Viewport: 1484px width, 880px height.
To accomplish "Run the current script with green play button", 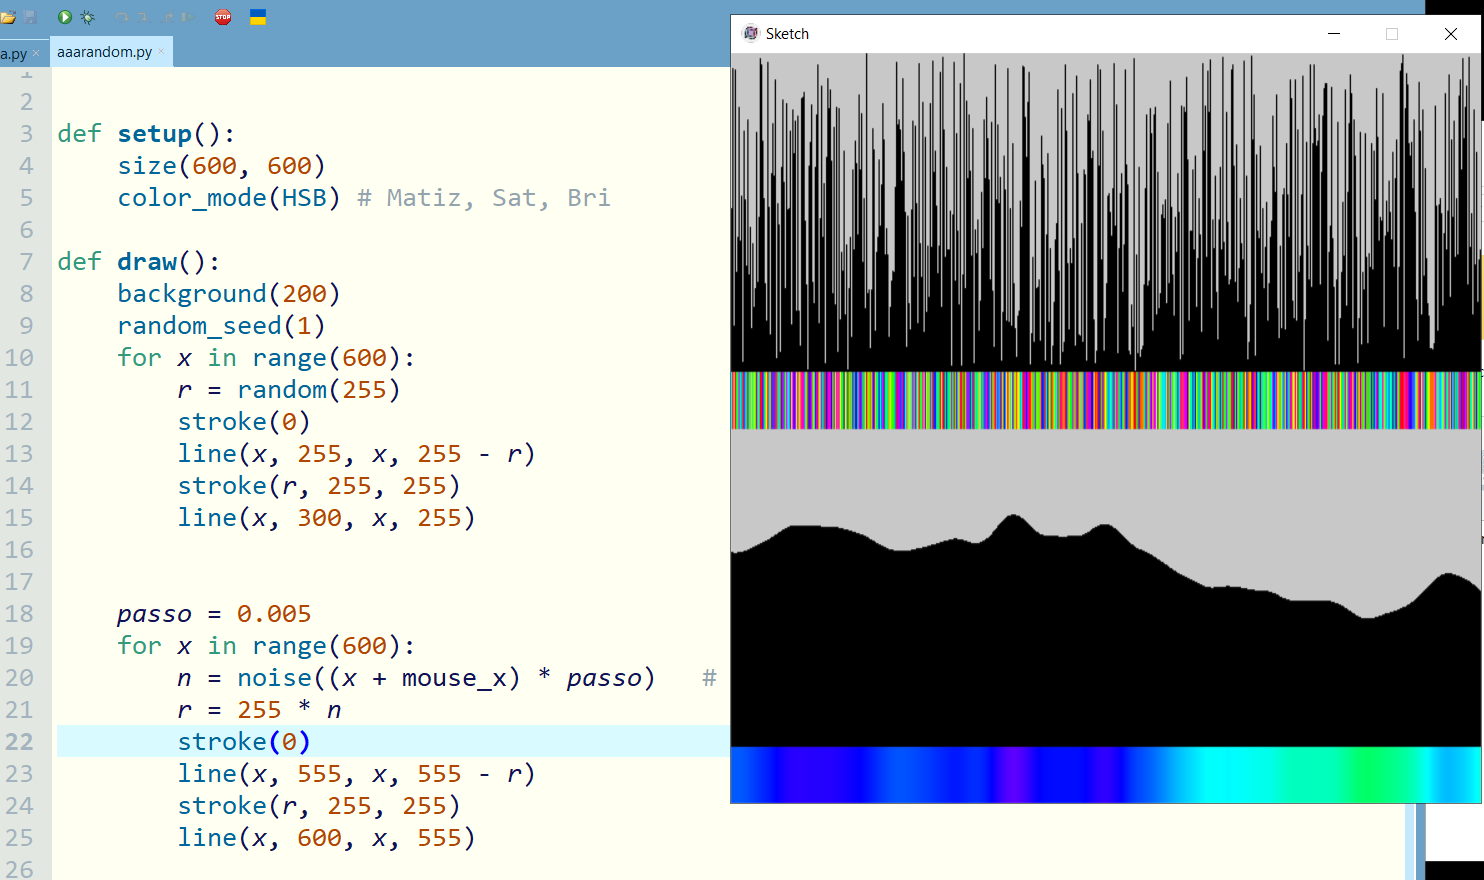I will (x=65, y=17).
